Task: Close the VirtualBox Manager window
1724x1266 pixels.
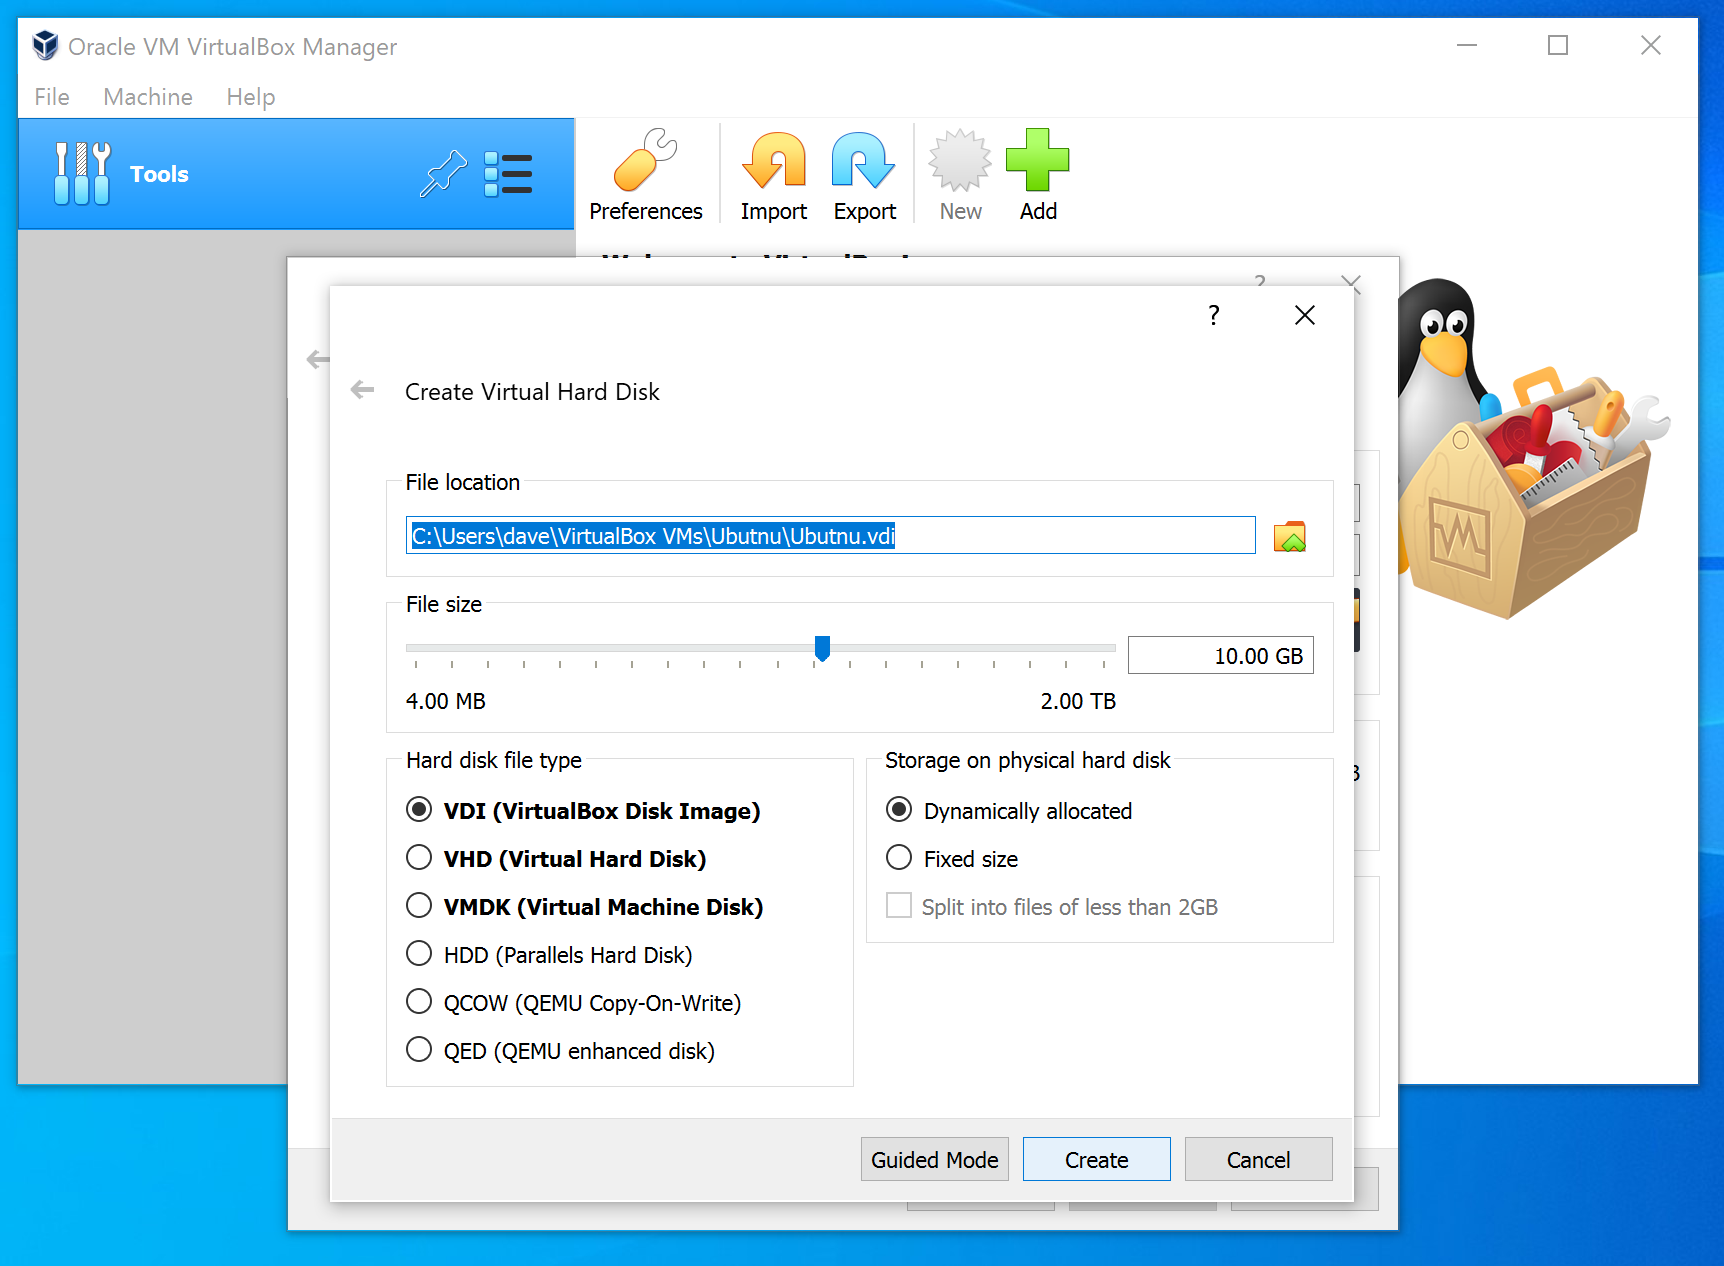Action: 1650,45
